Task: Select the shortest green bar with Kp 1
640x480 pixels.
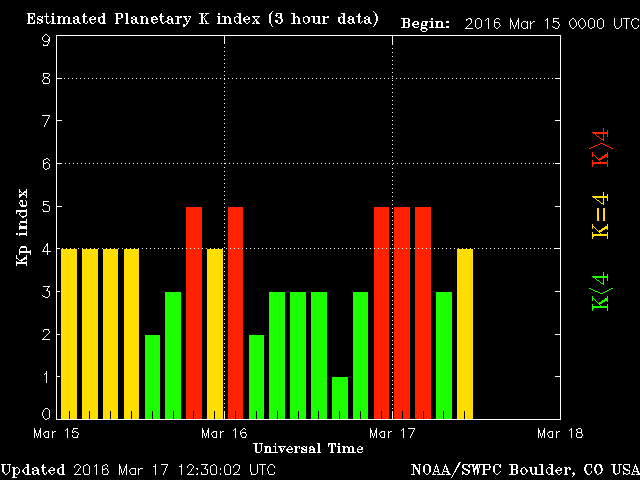Action: tap(340, 397)
